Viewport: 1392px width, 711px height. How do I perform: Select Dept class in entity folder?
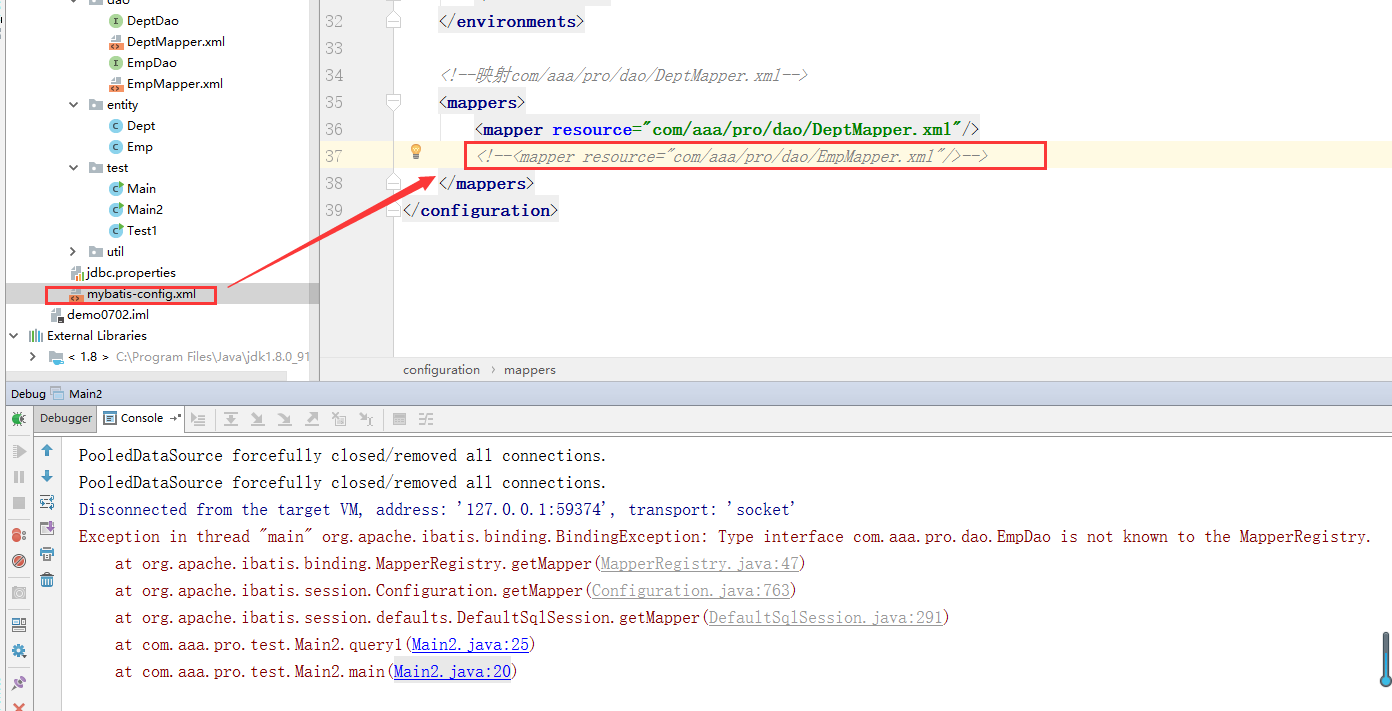(x=141, y=126)
